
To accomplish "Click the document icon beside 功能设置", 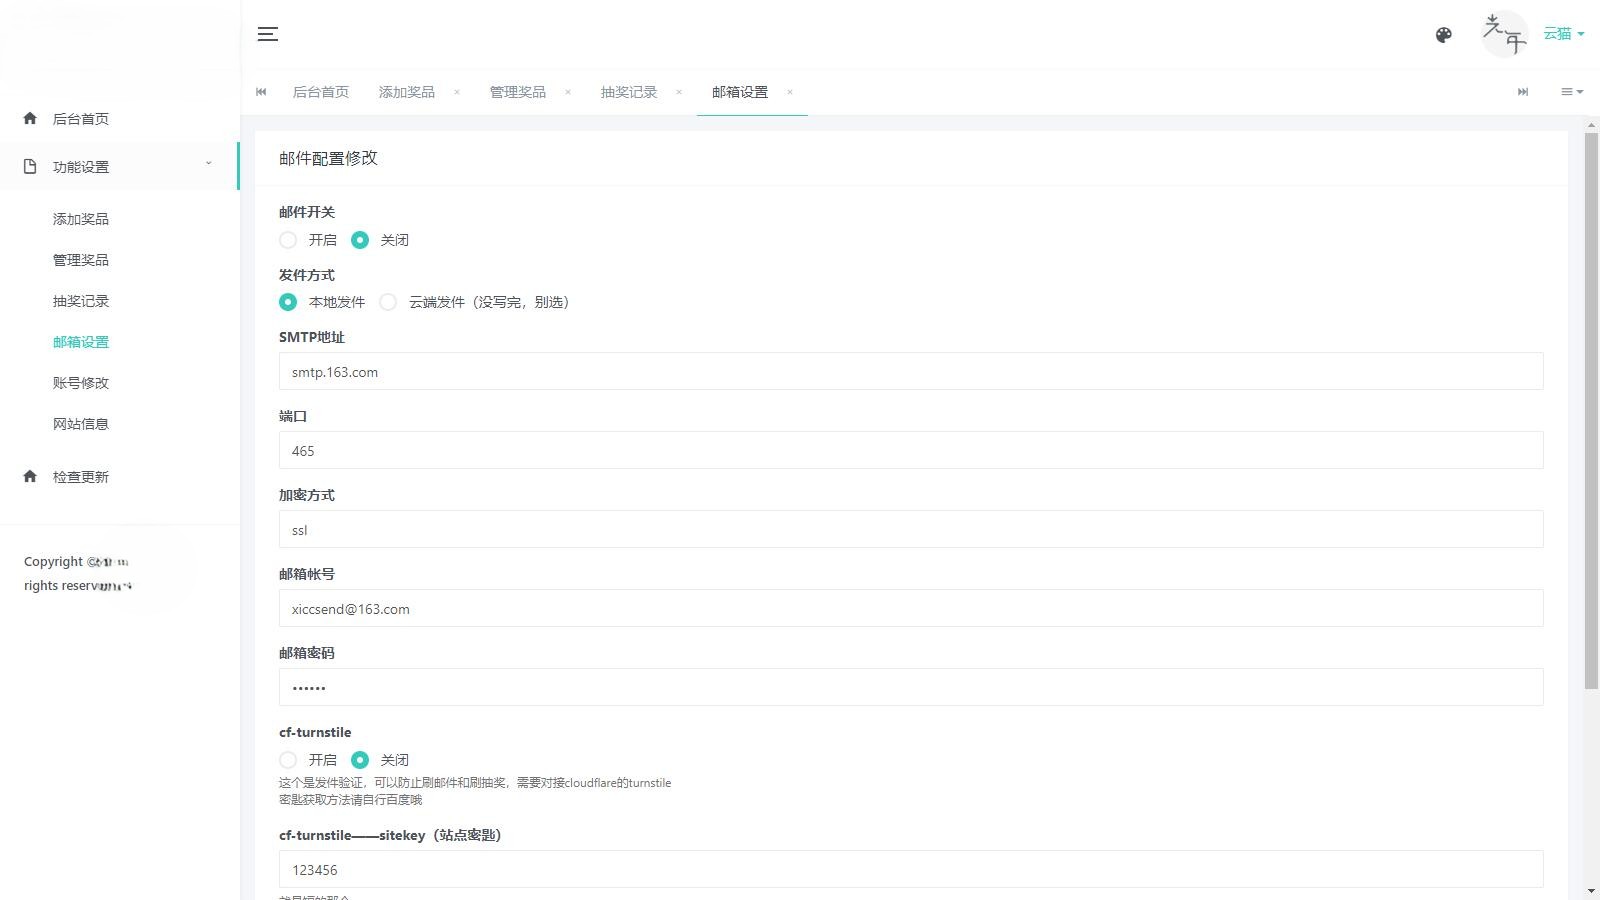I will (30, 166).
